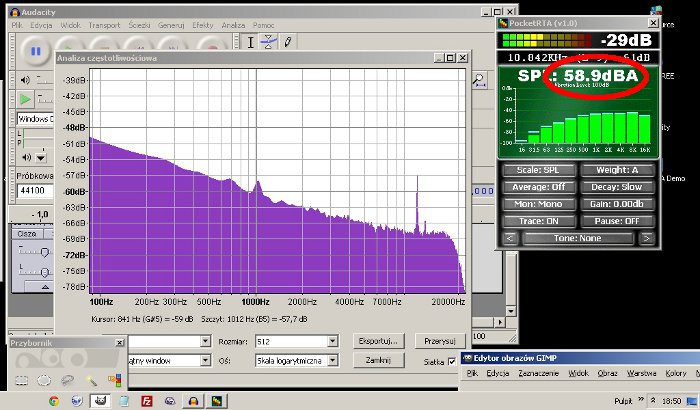The height and width of the screenshot is (410, 700).
Task: Open the Plik menu in Audacity
Action: click(17, 25)
